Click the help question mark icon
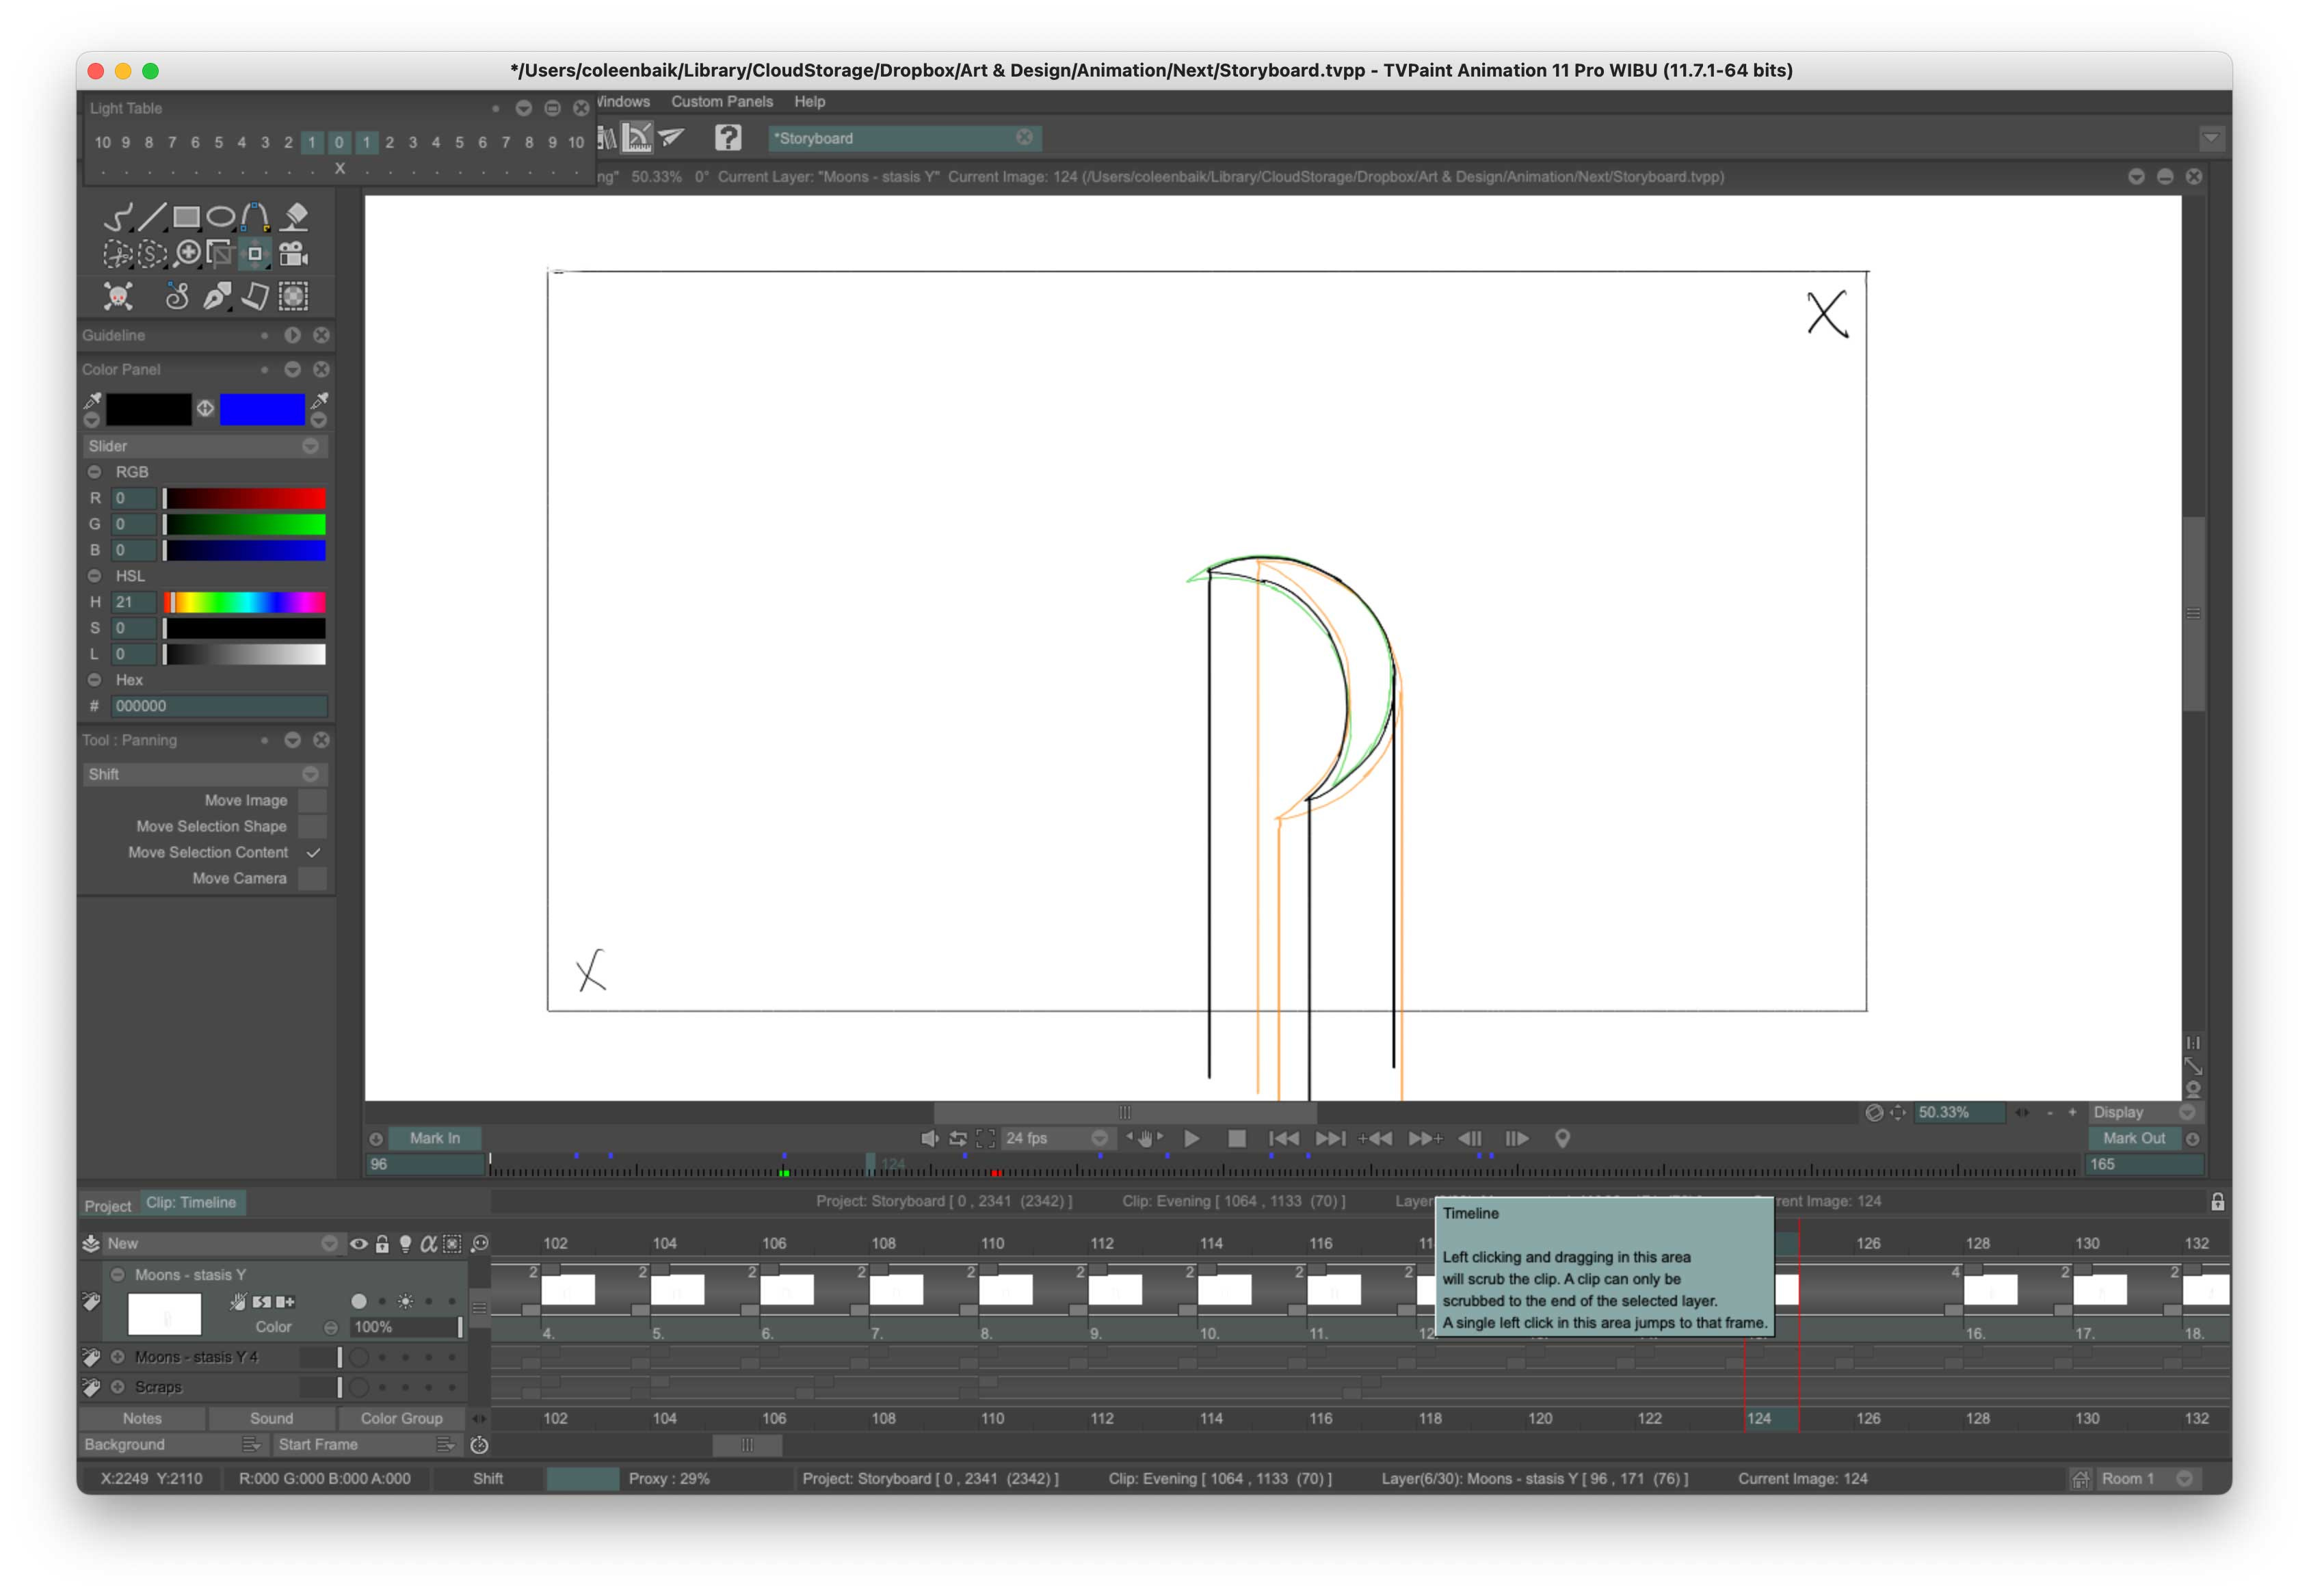The width and height of the screenshot is (2309, 1596). (728, 137)
